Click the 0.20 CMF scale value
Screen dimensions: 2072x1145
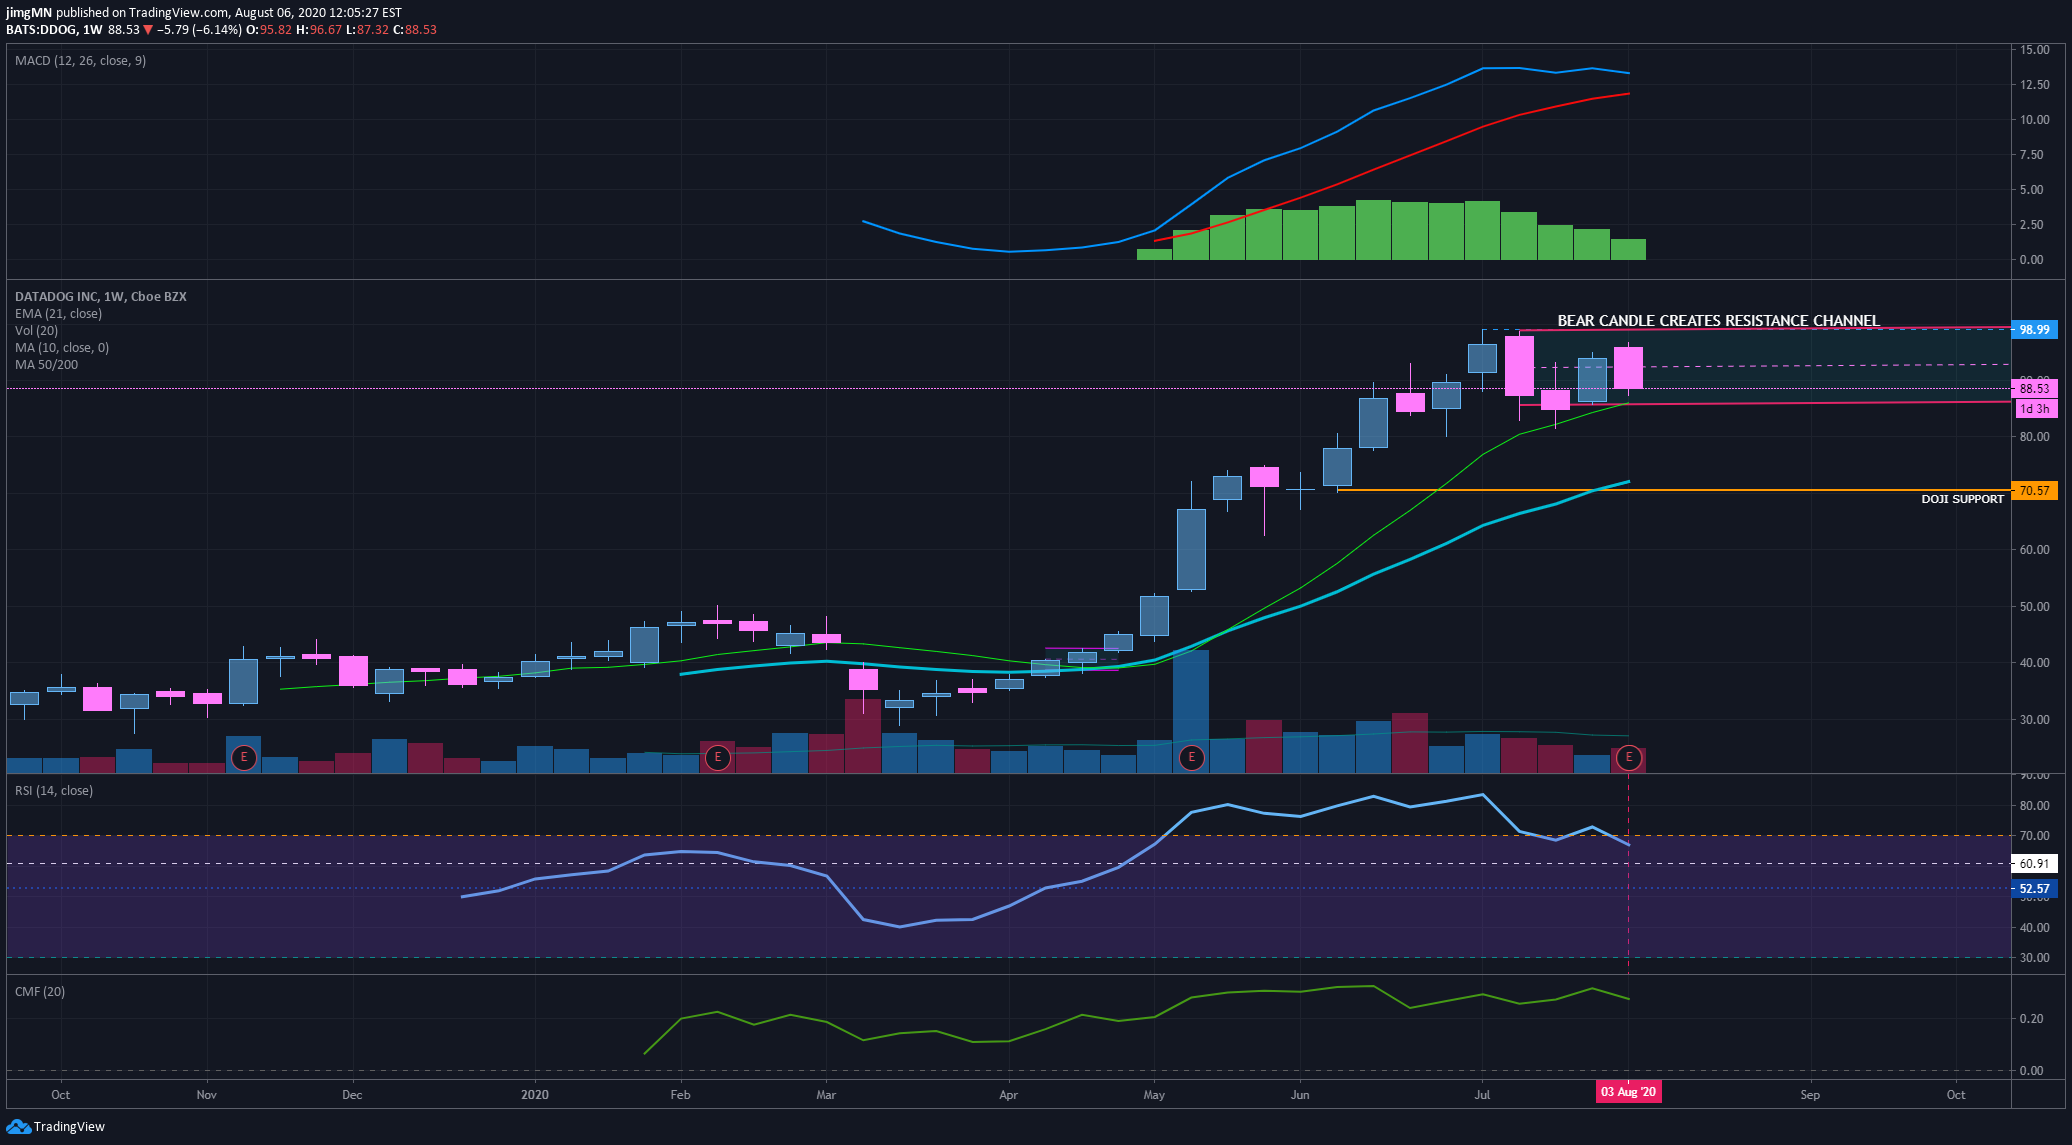[x=2031, y=1019]
